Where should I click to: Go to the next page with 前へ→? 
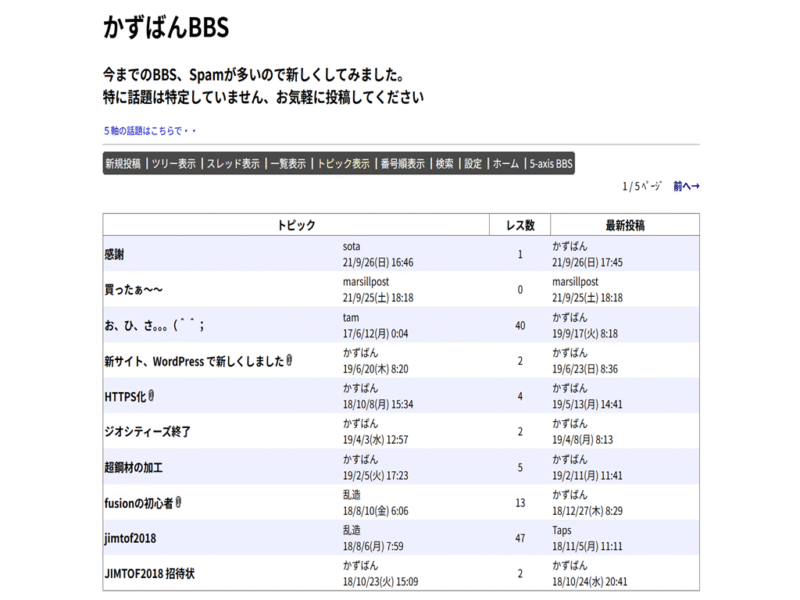[686, 186]
